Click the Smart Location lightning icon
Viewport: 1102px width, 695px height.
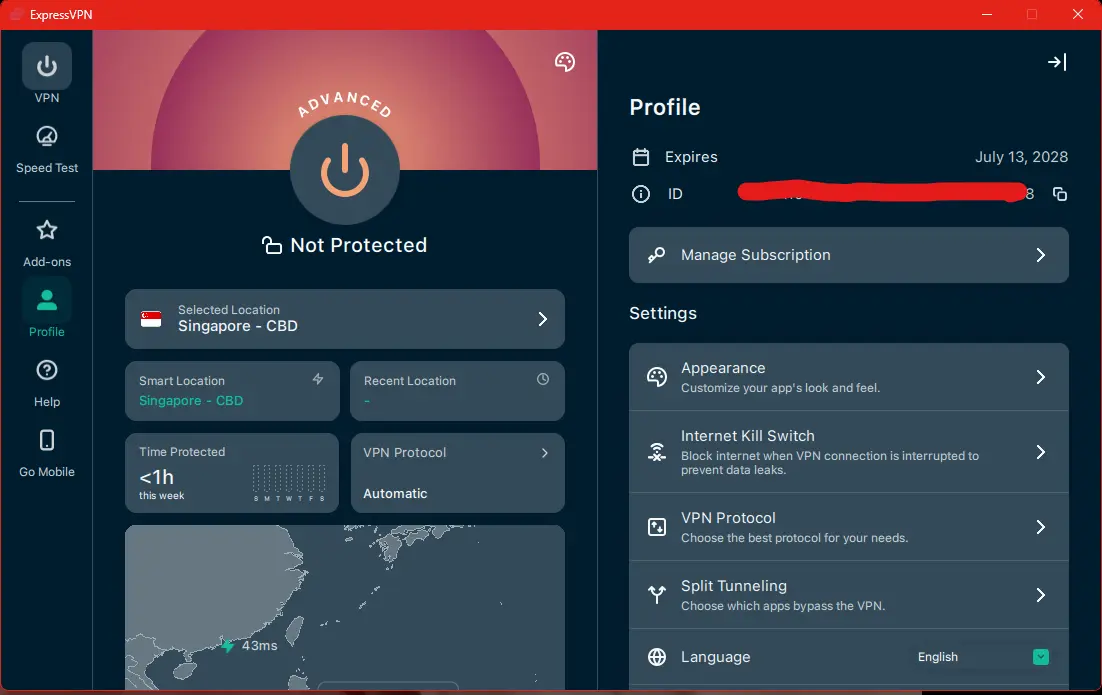pyautogui.click(x=318, y=379)
